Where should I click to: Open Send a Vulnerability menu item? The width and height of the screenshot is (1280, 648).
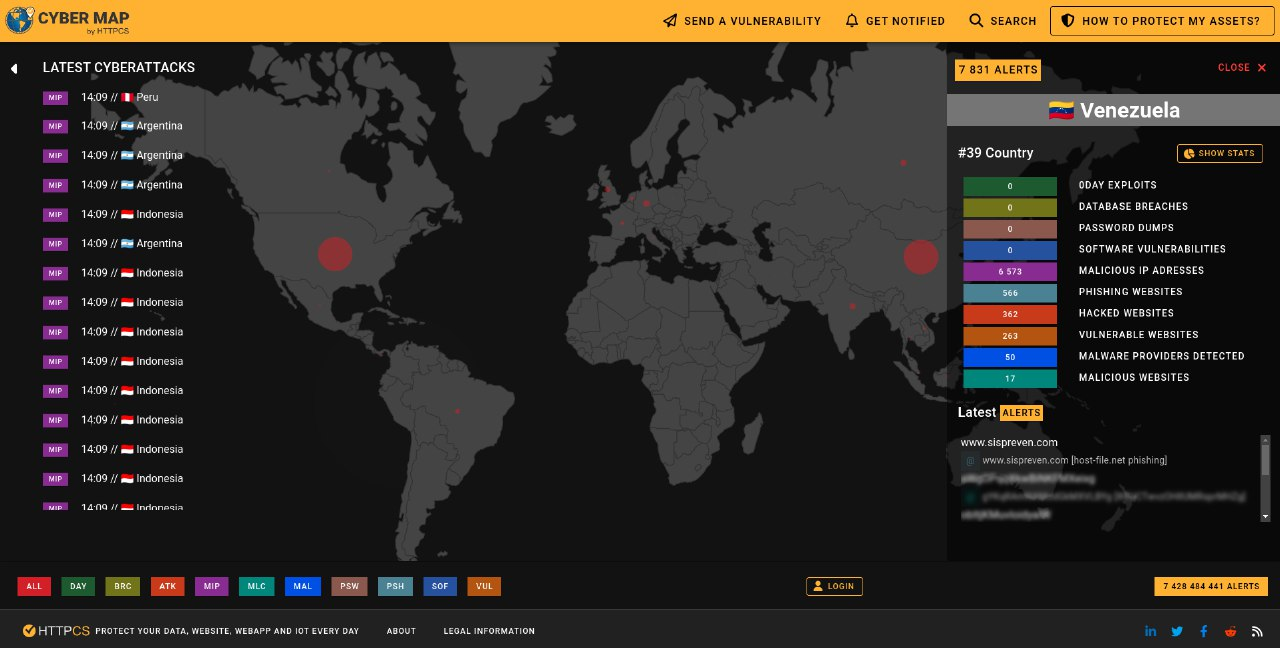tap(741, 21)
